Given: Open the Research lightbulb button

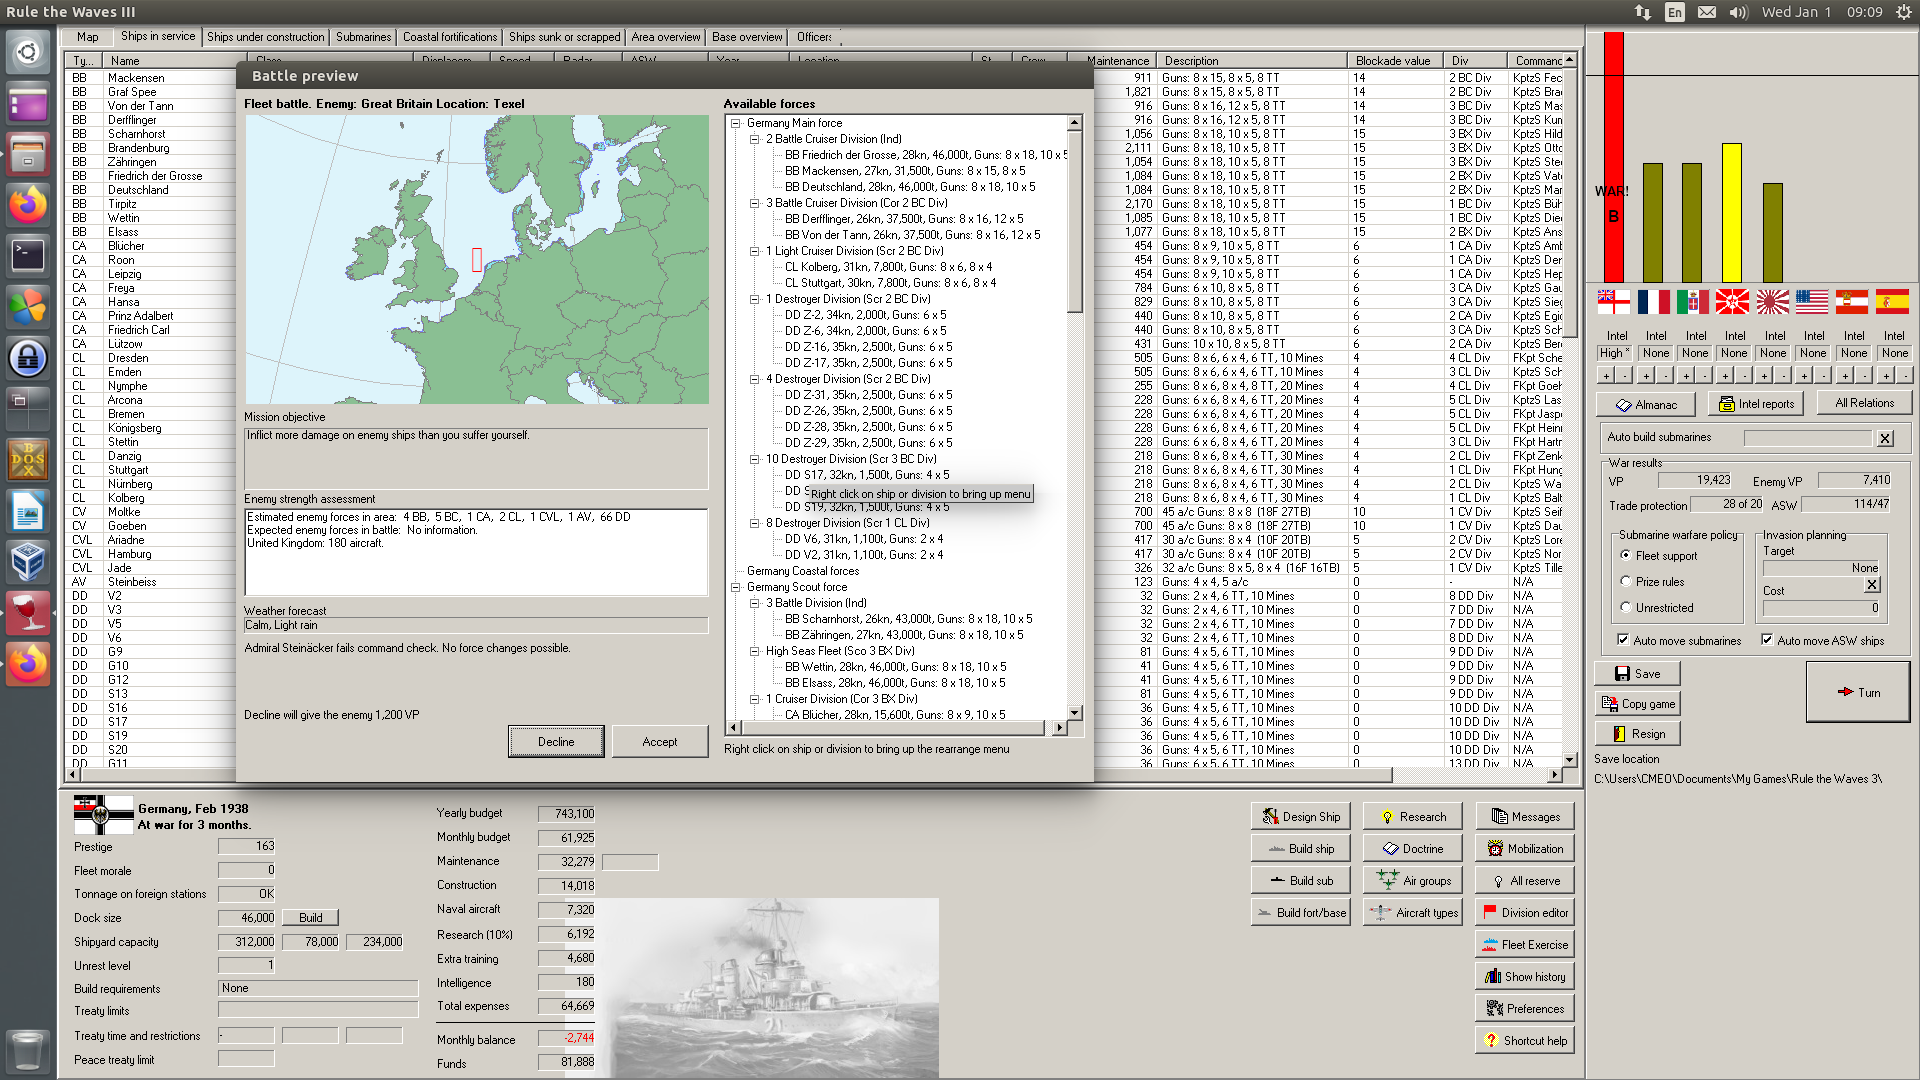Looking at the screenshot, I should point(1412,817).
